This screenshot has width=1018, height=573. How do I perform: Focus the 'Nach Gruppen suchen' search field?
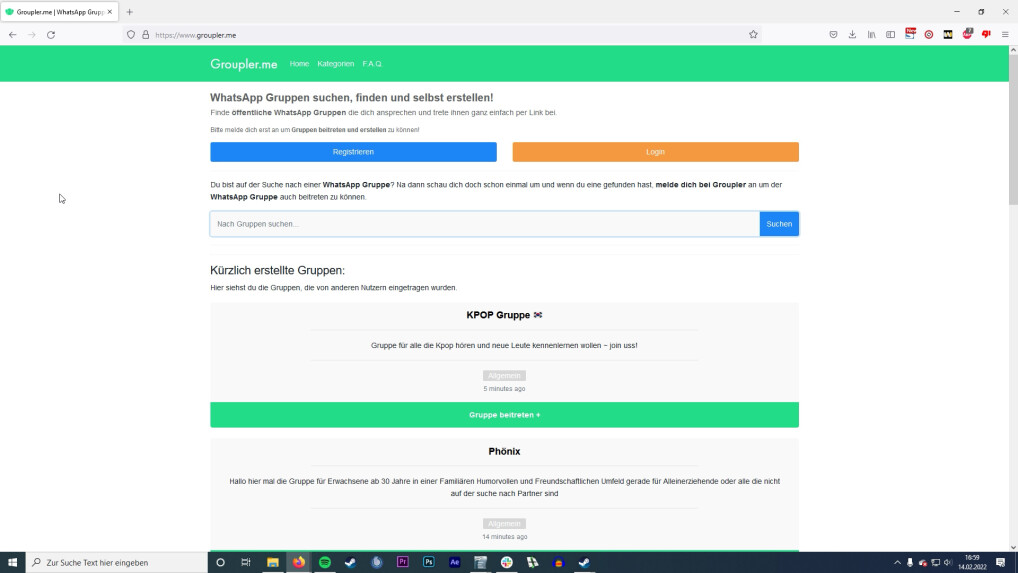click(484, 224)
